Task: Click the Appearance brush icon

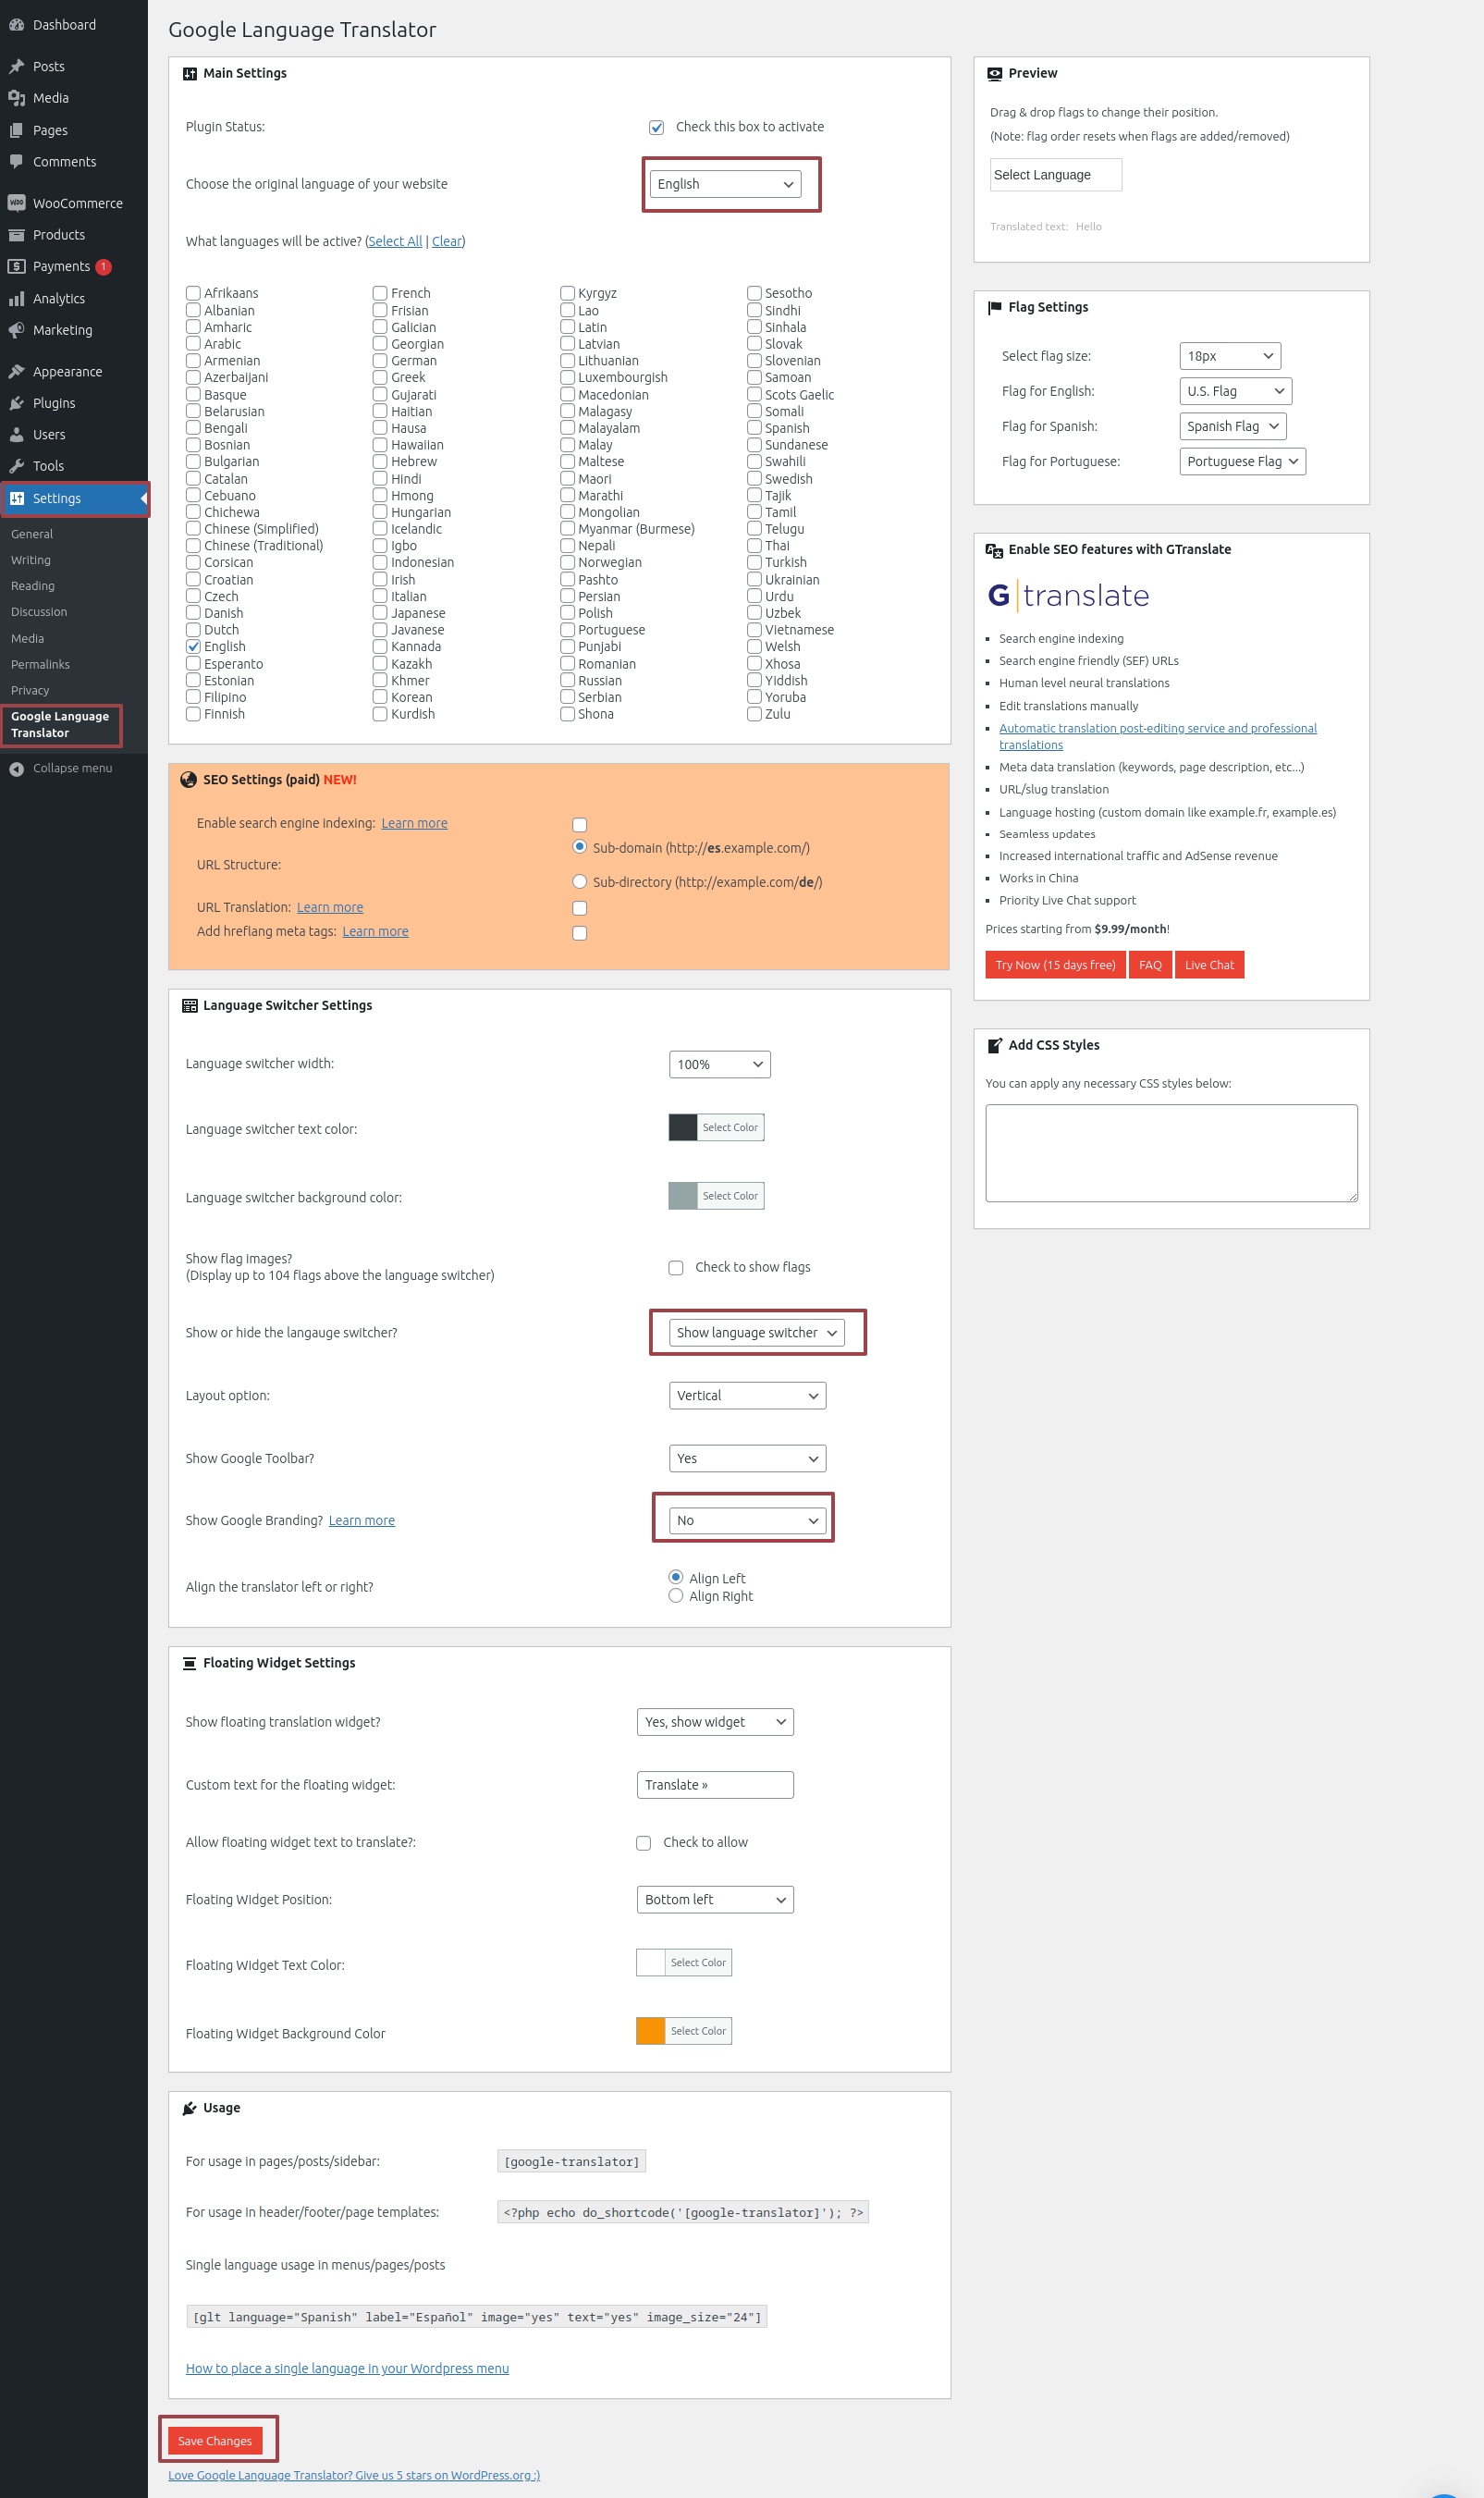Action: click(16, 371)
